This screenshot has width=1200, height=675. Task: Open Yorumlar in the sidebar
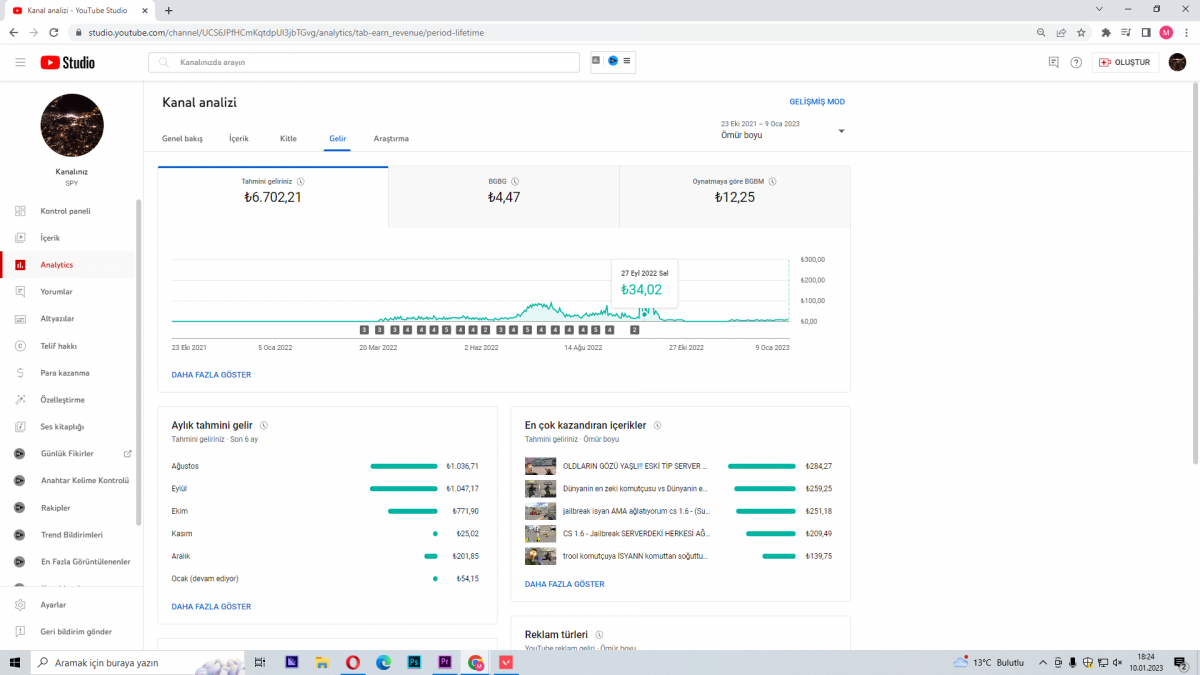click(x=56, y=292)
